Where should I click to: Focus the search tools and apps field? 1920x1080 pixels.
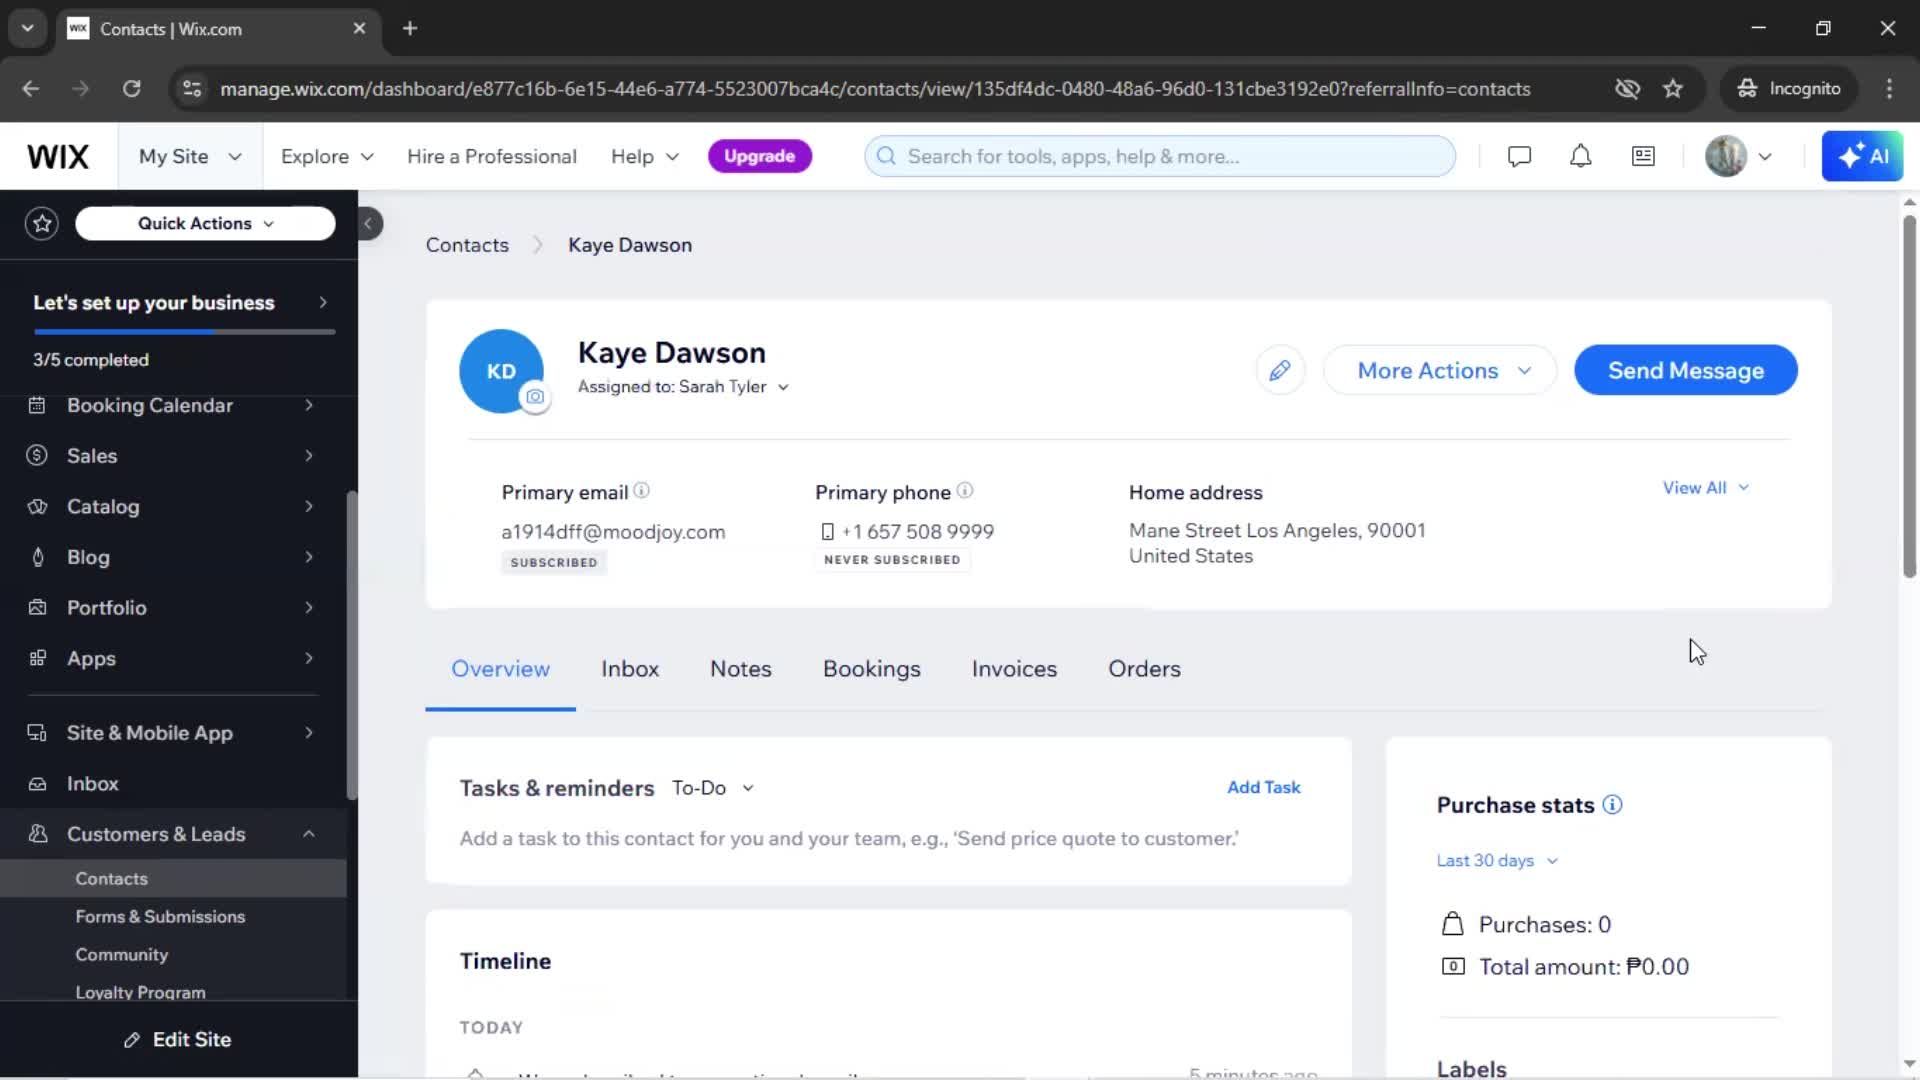click(x=1160, y=157)
